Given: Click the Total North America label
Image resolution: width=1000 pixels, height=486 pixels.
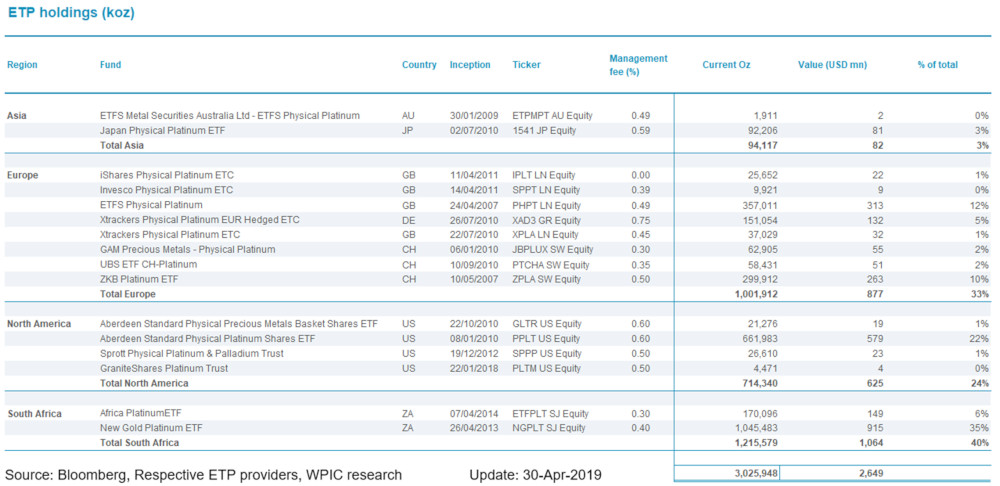Looking at the screenshot, I should (x=144, y=383).
